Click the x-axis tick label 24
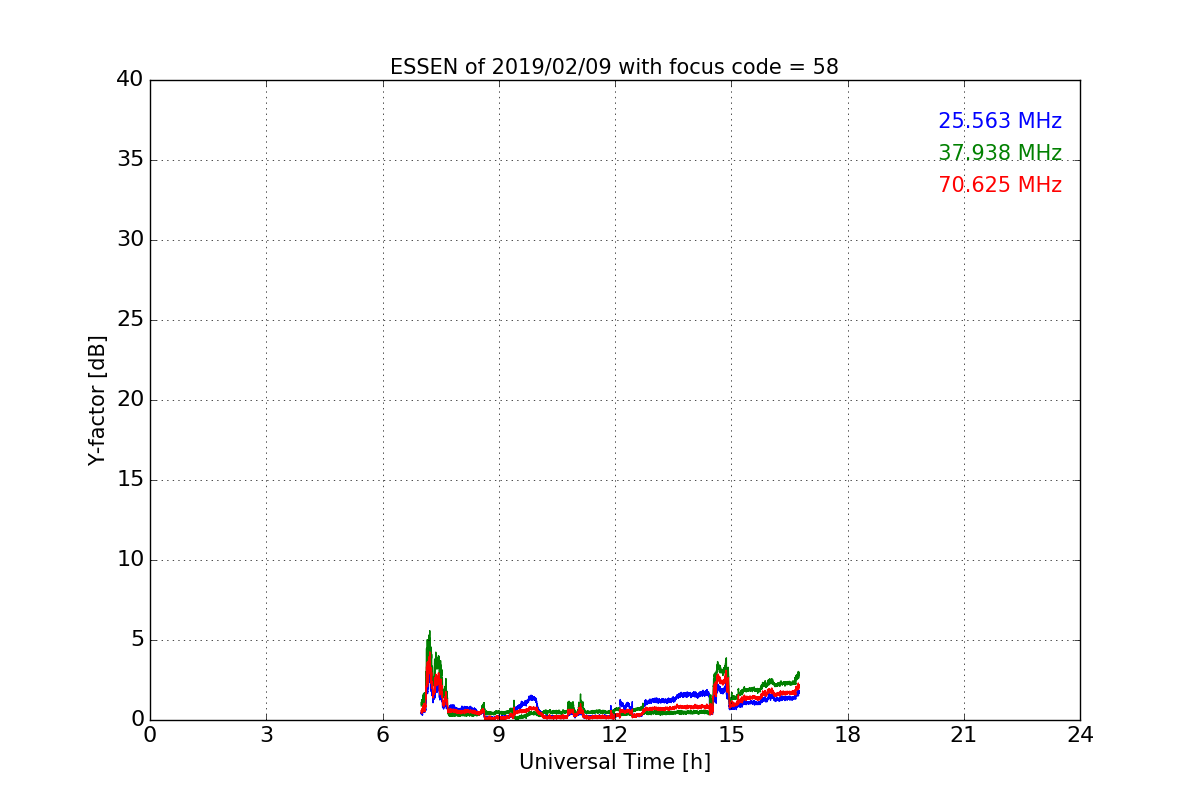1200x800 pixels. click(1080, 735)
